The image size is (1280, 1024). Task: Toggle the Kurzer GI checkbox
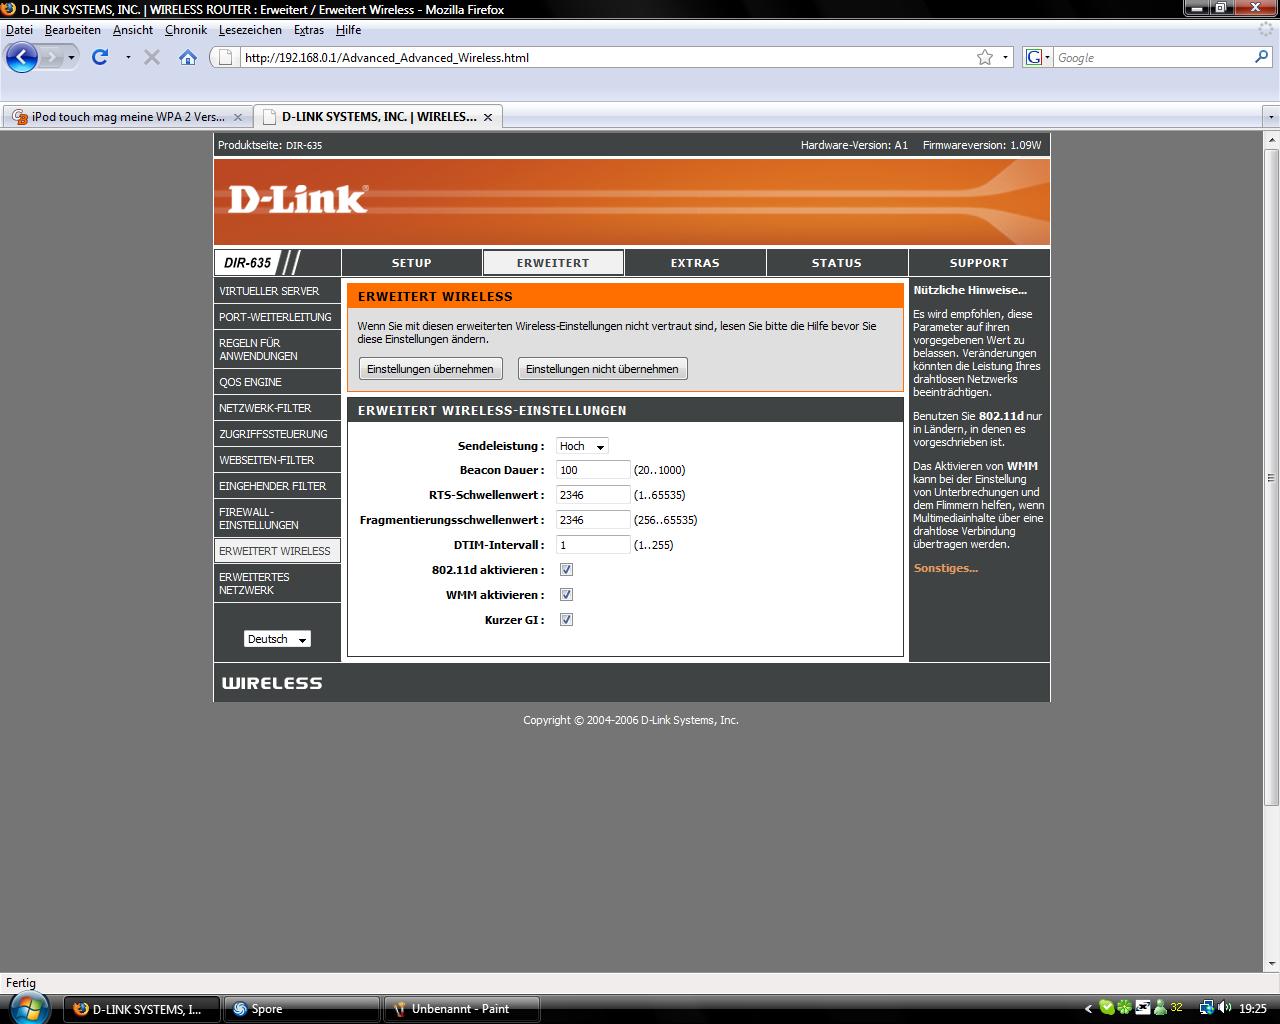[x=566, y=620]
